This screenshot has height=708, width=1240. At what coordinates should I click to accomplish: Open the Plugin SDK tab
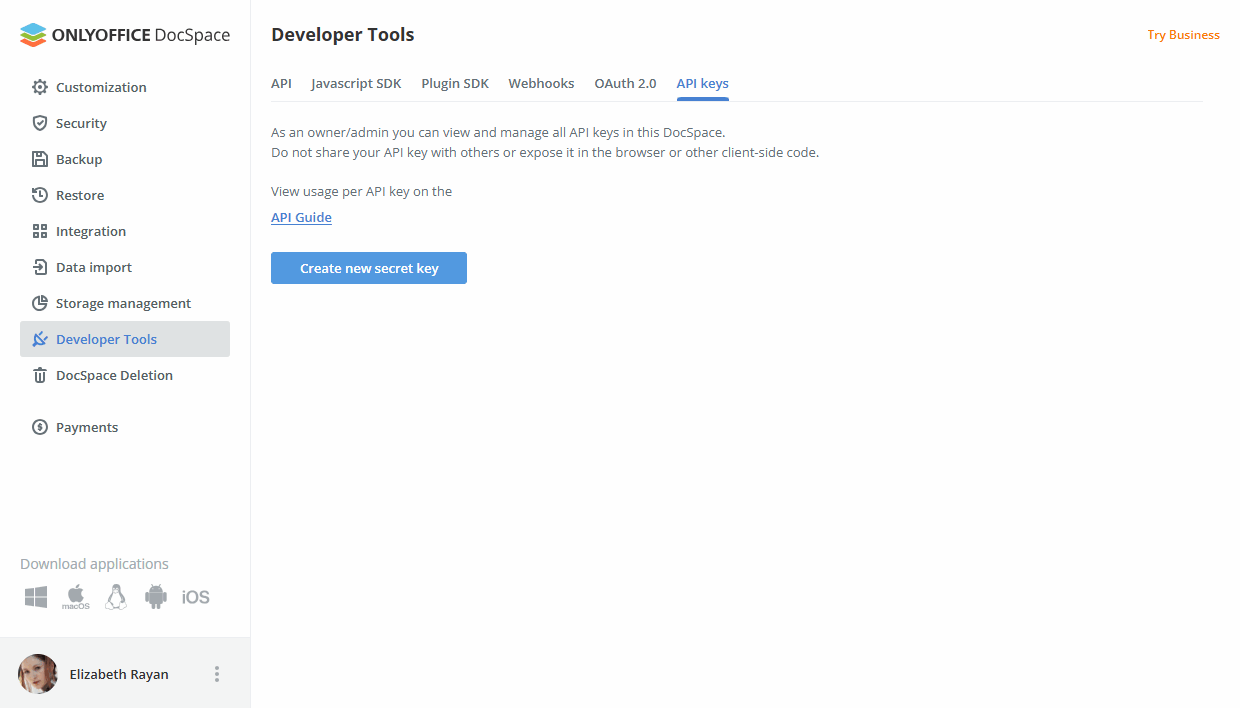455,83
